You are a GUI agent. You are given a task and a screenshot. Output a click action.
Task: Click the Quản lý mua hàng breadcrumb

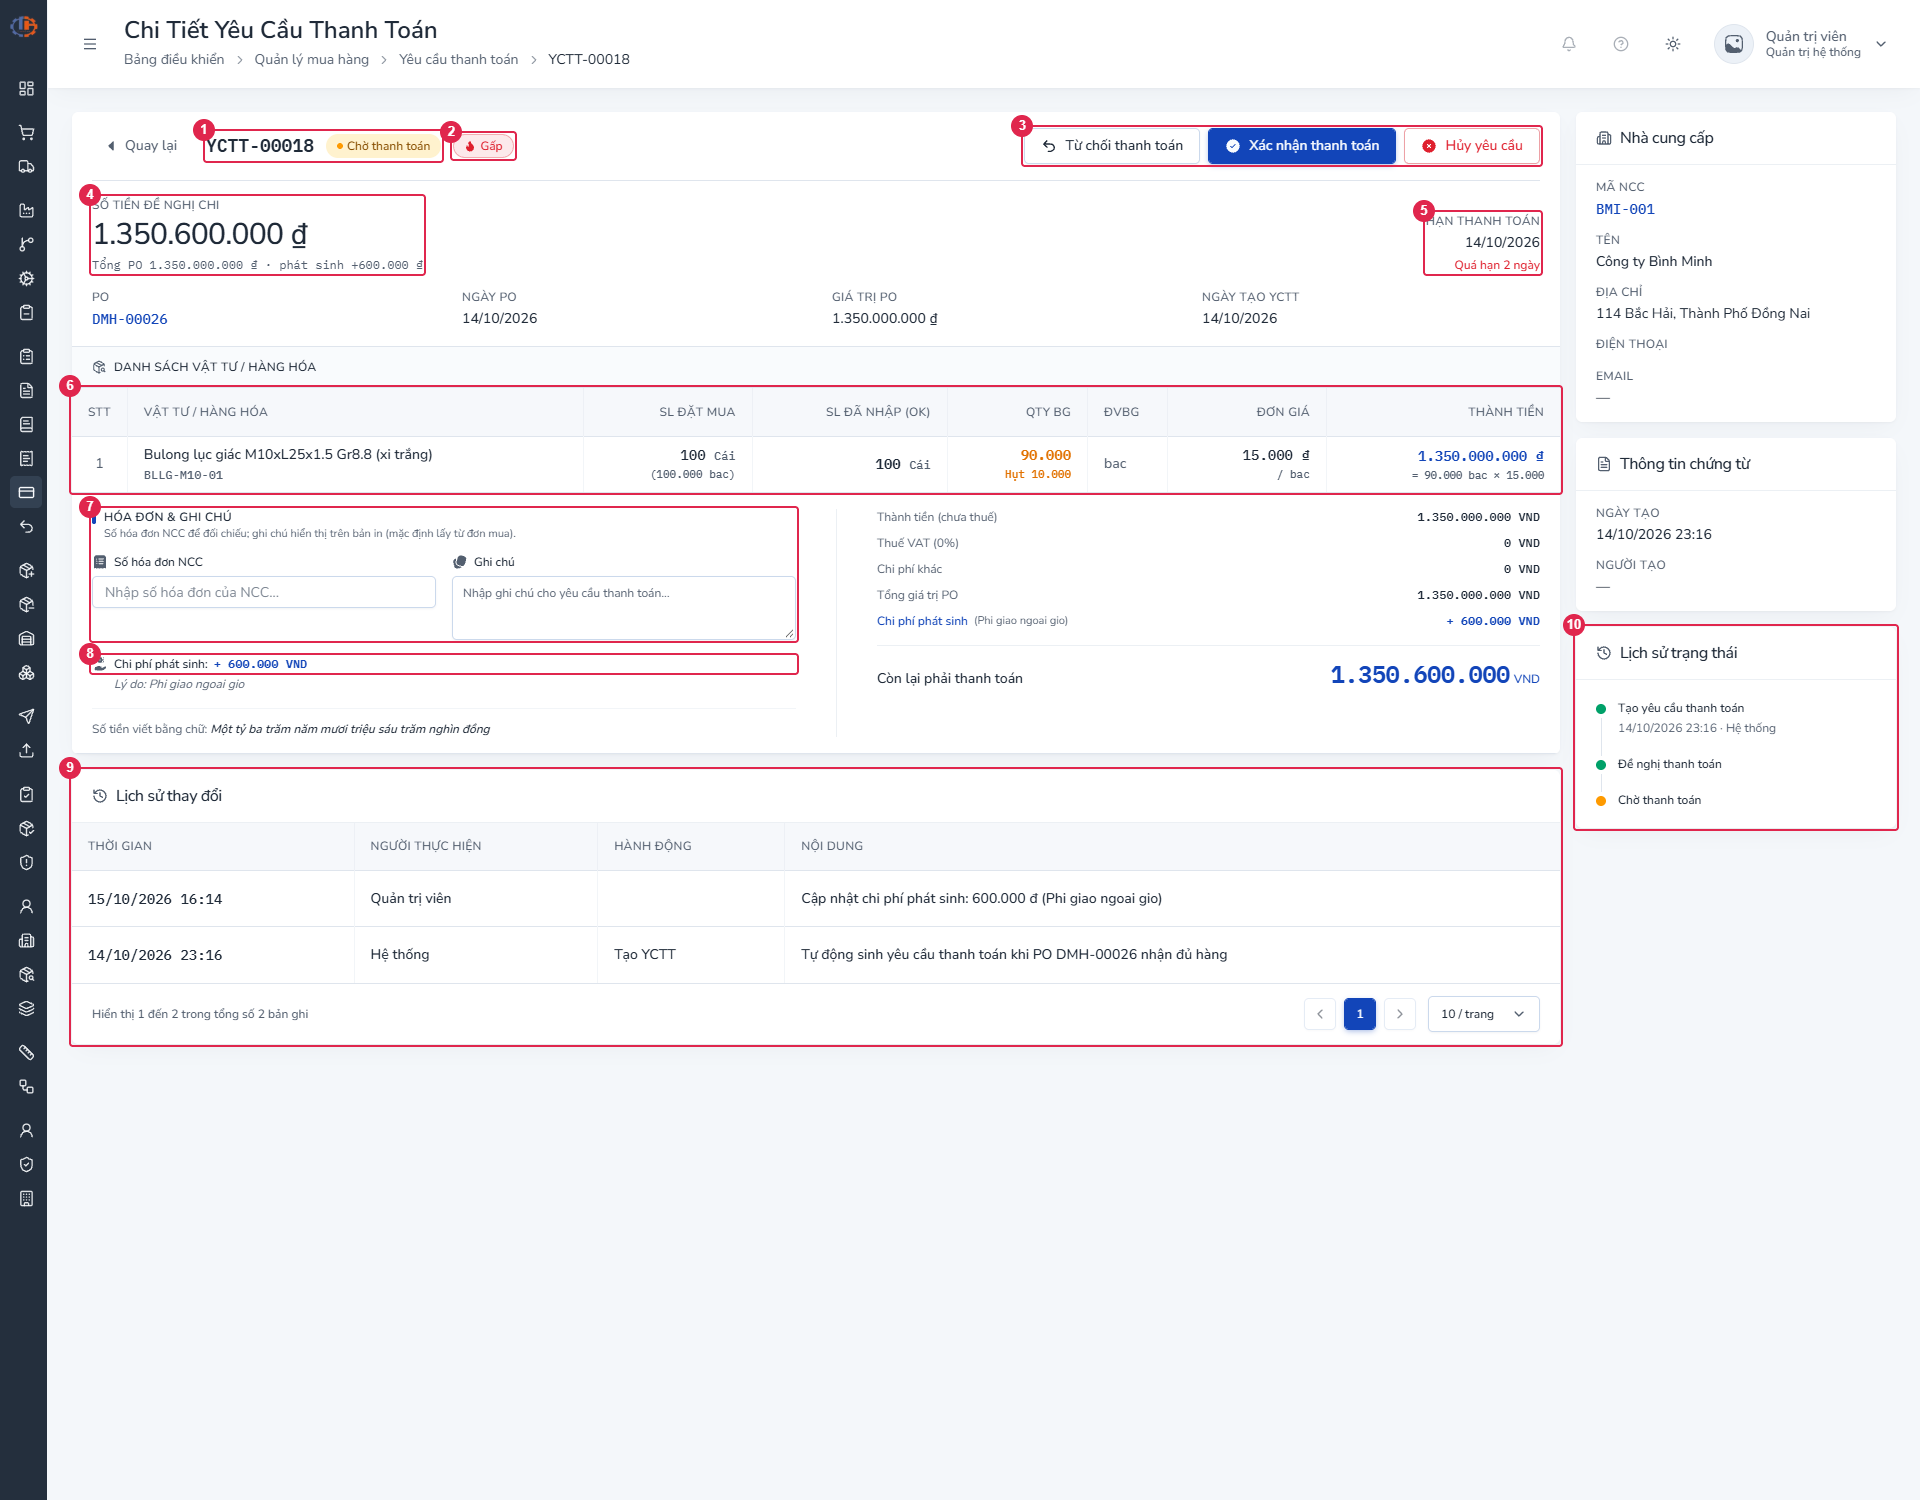[x=311, y=59]
